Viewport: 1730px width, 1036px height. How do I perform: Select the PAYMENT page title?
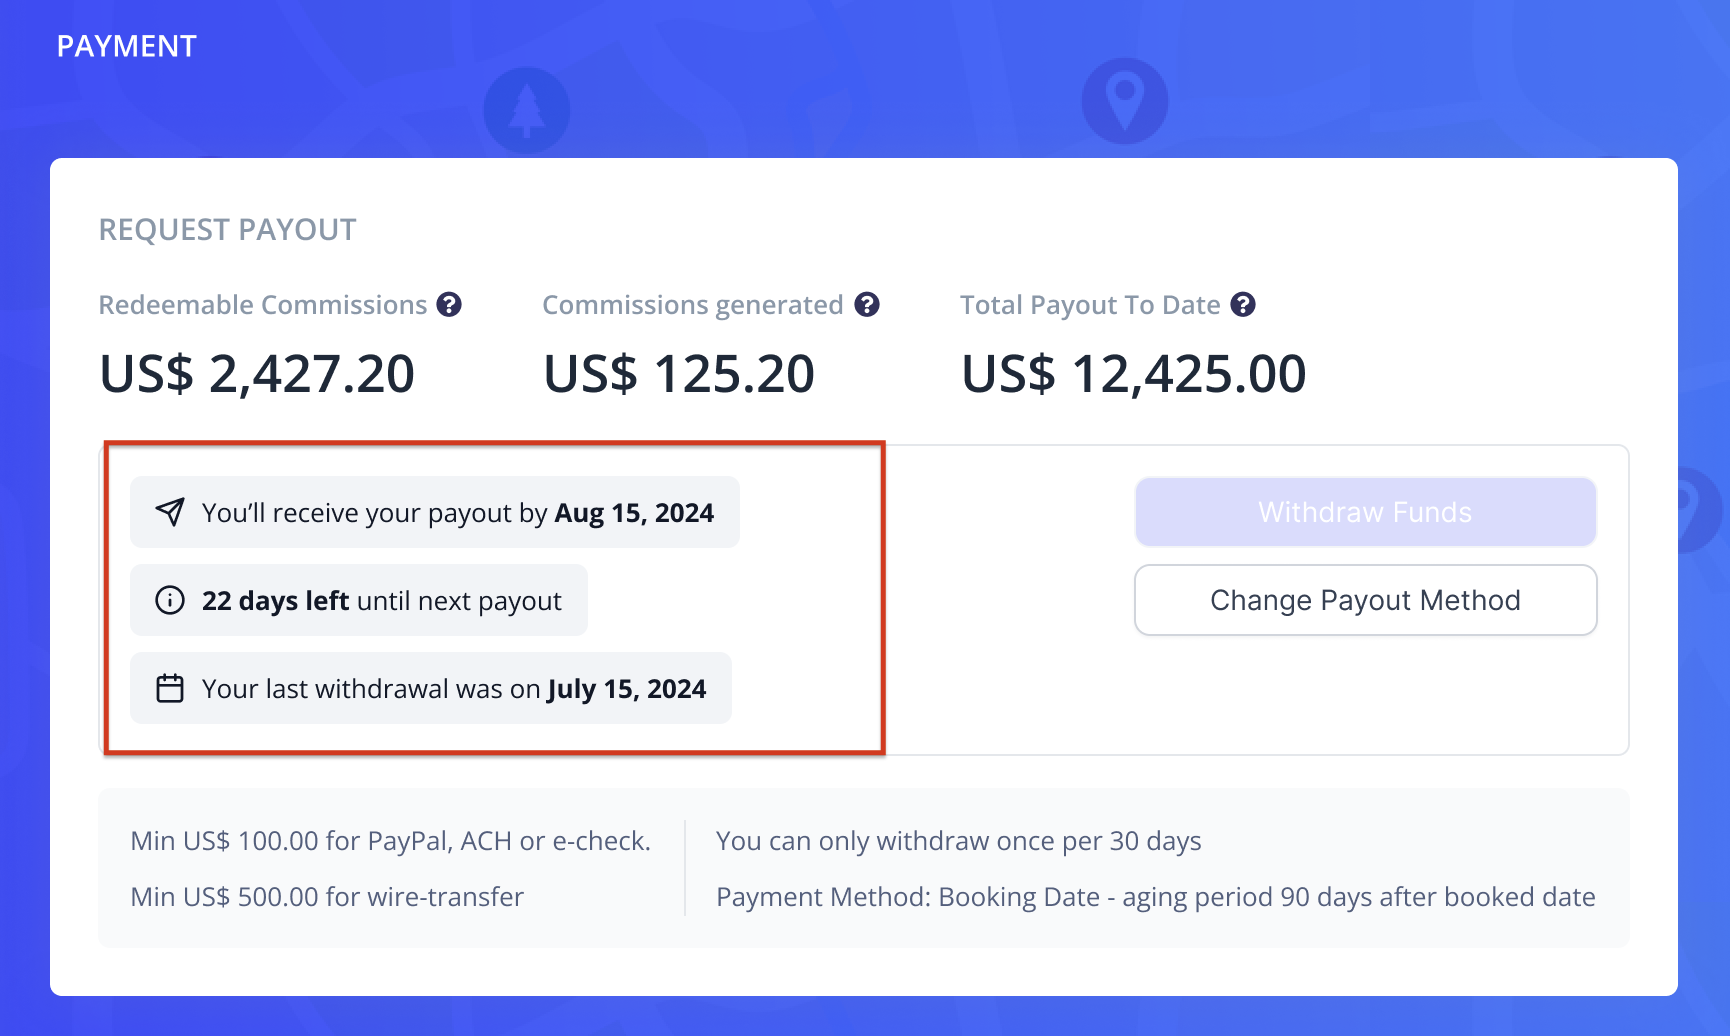(127, 46)
